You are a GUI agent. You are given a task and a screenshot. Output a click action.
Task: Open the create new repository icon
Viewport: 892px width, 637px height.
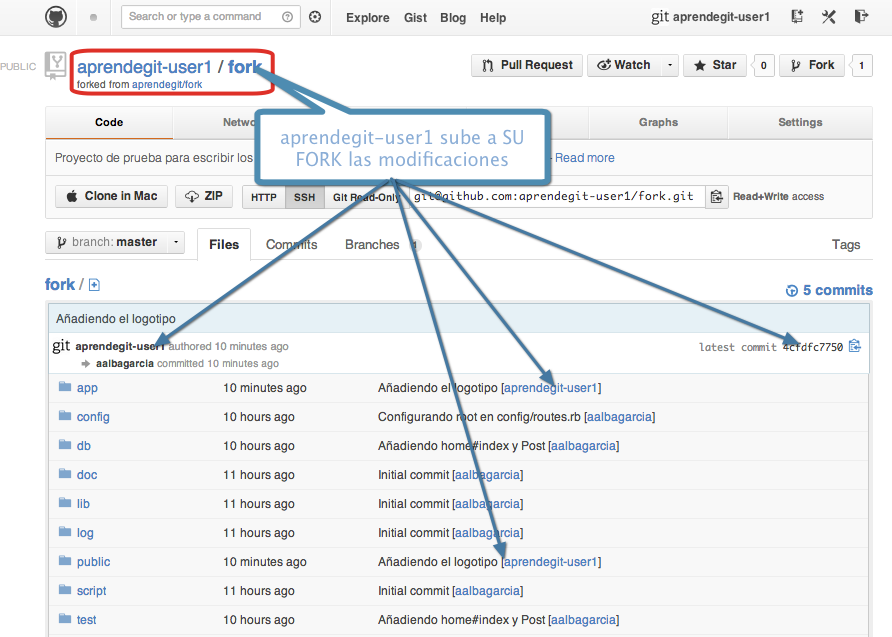pos(797,17)
